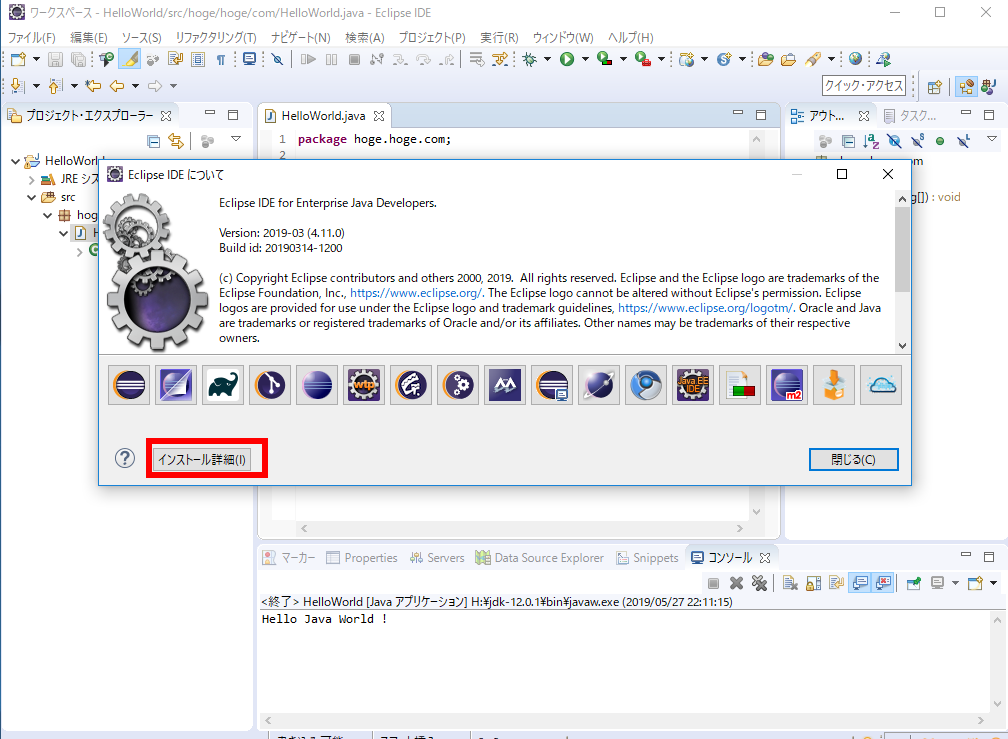The height and width of the screenshot is (739, 1008).
Task: Click the クイック・アクセス input field
Action: coord(864,85)
